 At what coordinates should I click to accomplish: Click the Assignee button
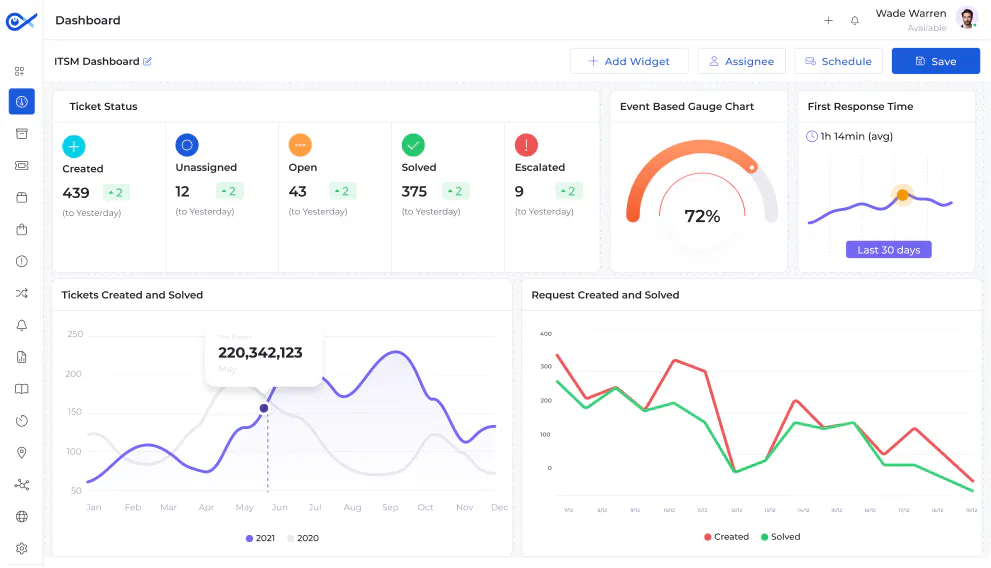tap(741, 61)
